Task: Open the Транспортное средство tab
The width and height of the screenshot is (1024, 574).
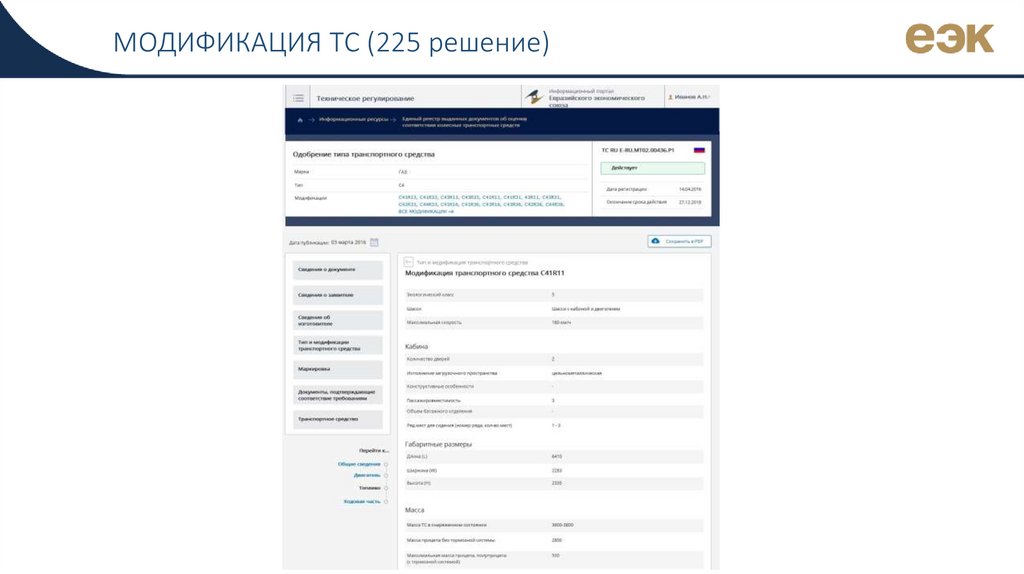Action: pos(338,419)
